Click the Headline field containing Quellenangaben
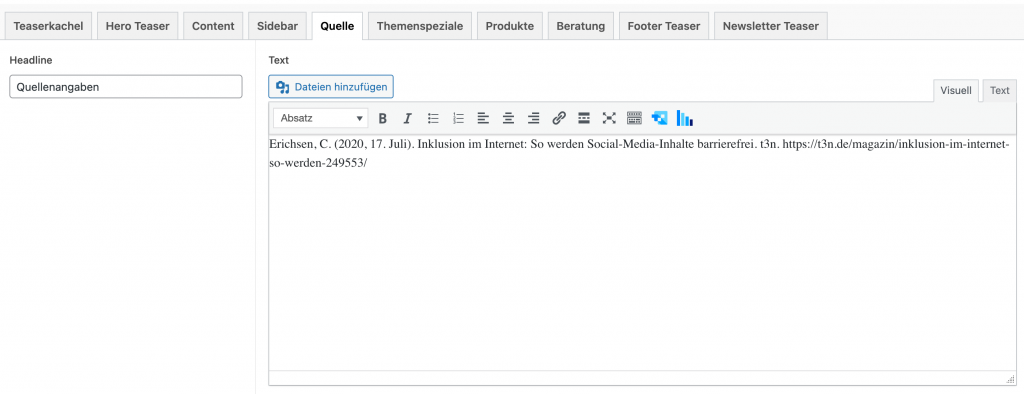The width and height of the screenshot is (1024, 394). 125,86
